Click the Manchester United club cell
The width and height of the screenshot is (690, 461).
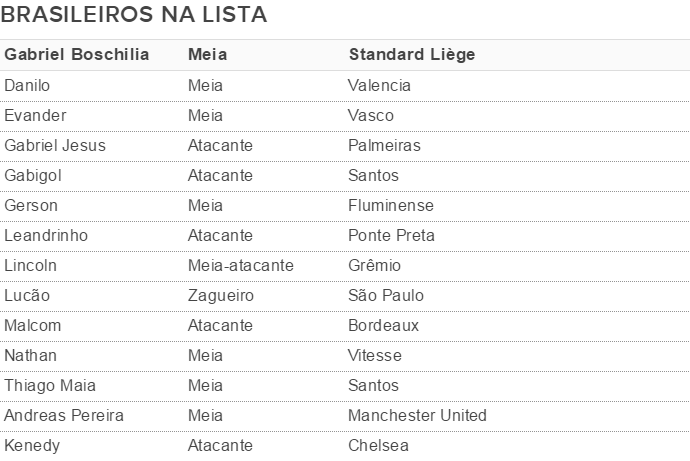(417, 415)
